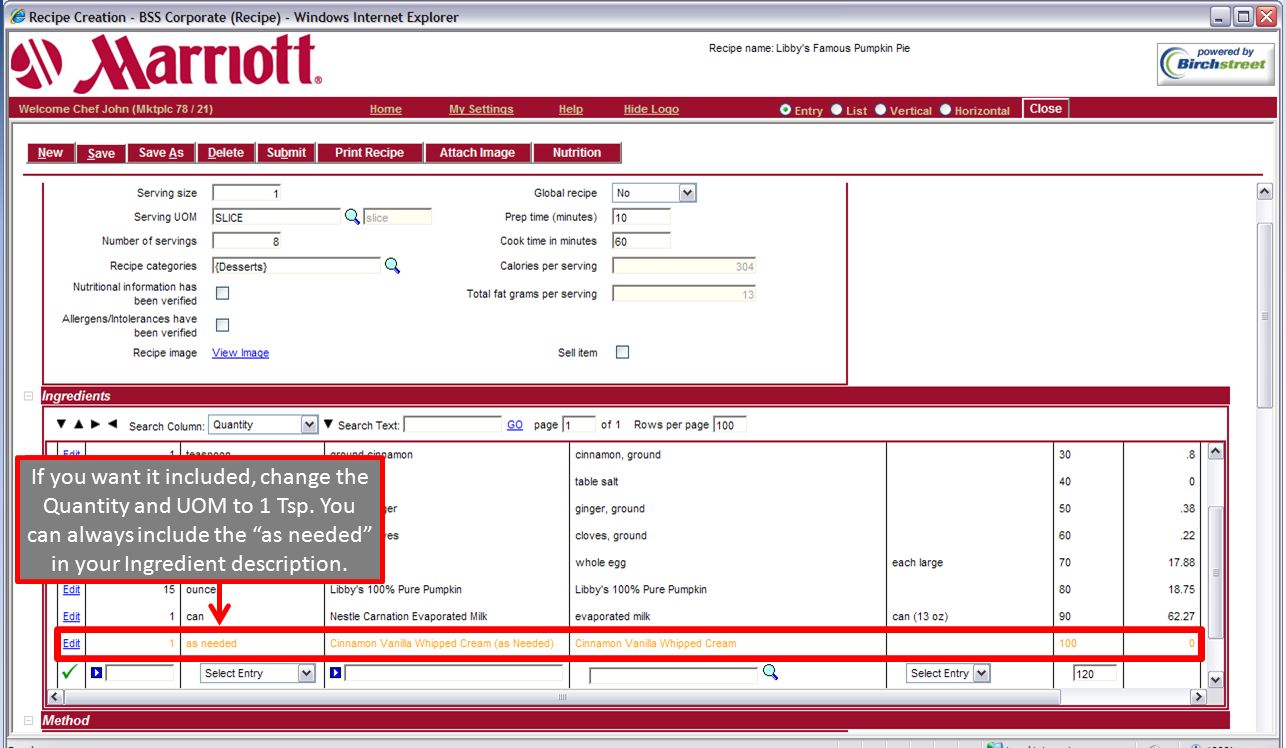Click the up-arrow navigation icon in Ingredients
This screenshot has width=1286, height=748.
[x=79, y=424]
